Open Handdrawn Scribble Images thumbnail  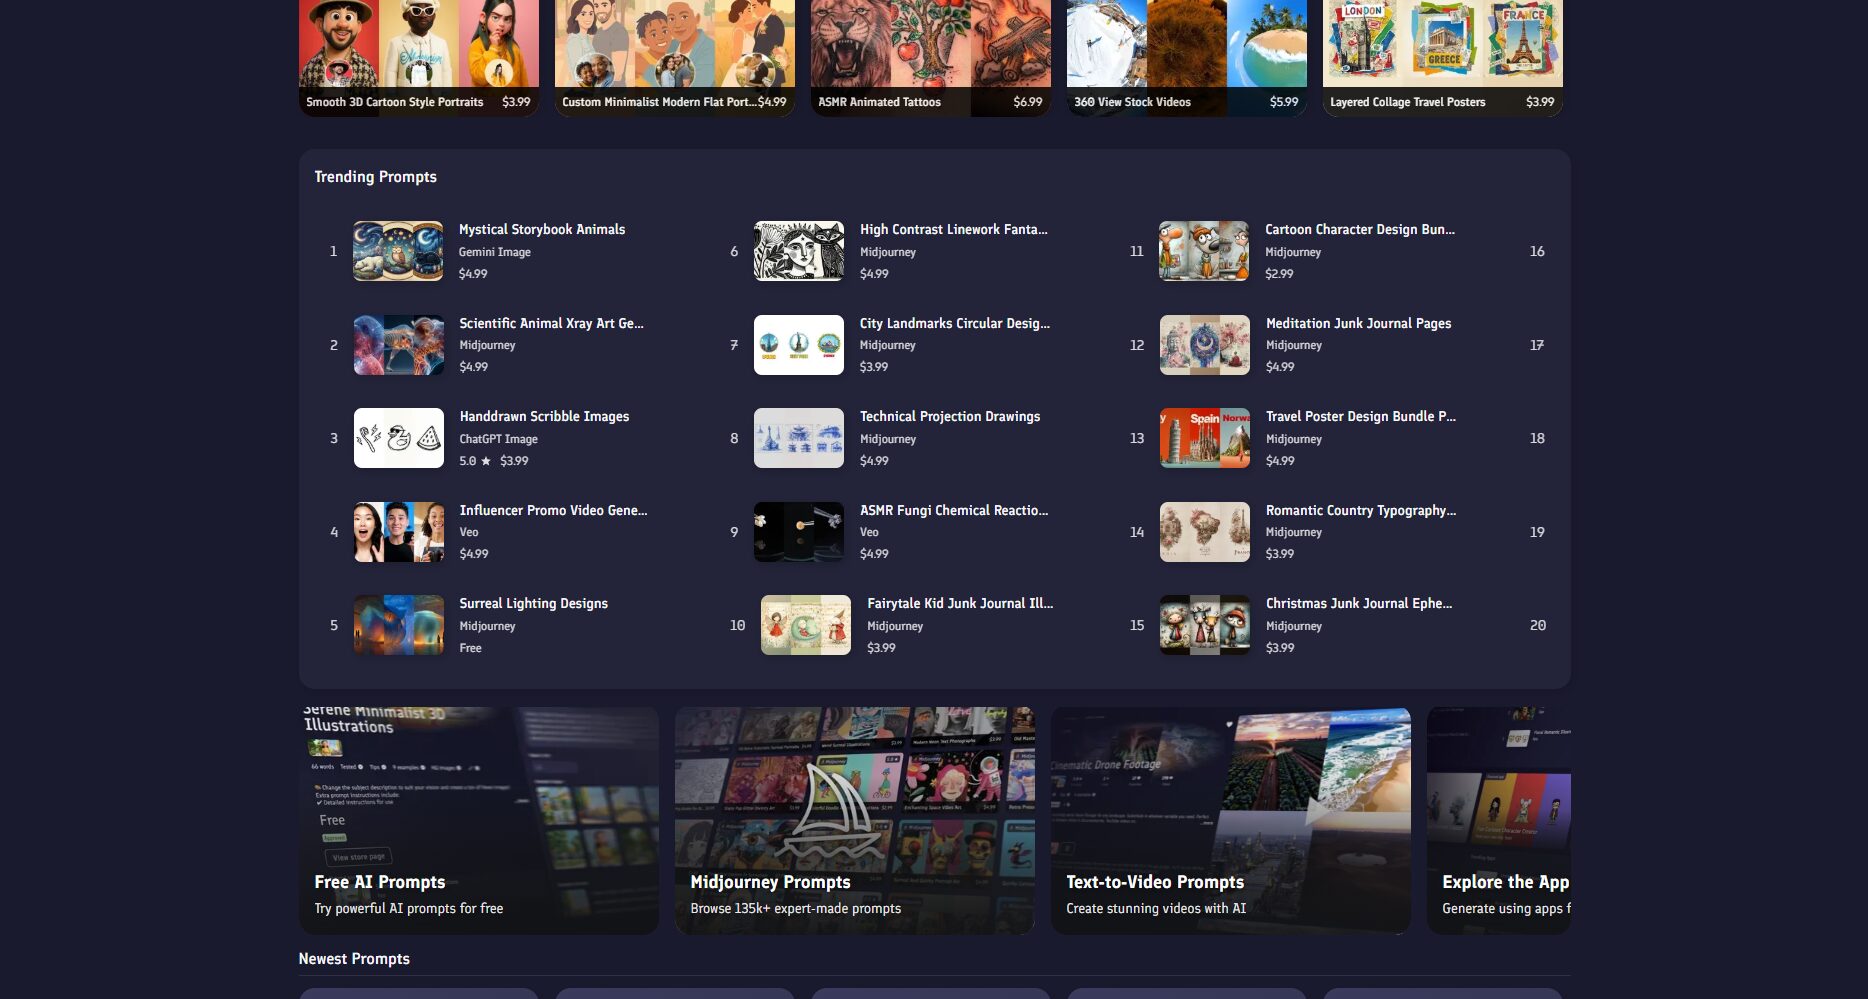tap(398, 438)
